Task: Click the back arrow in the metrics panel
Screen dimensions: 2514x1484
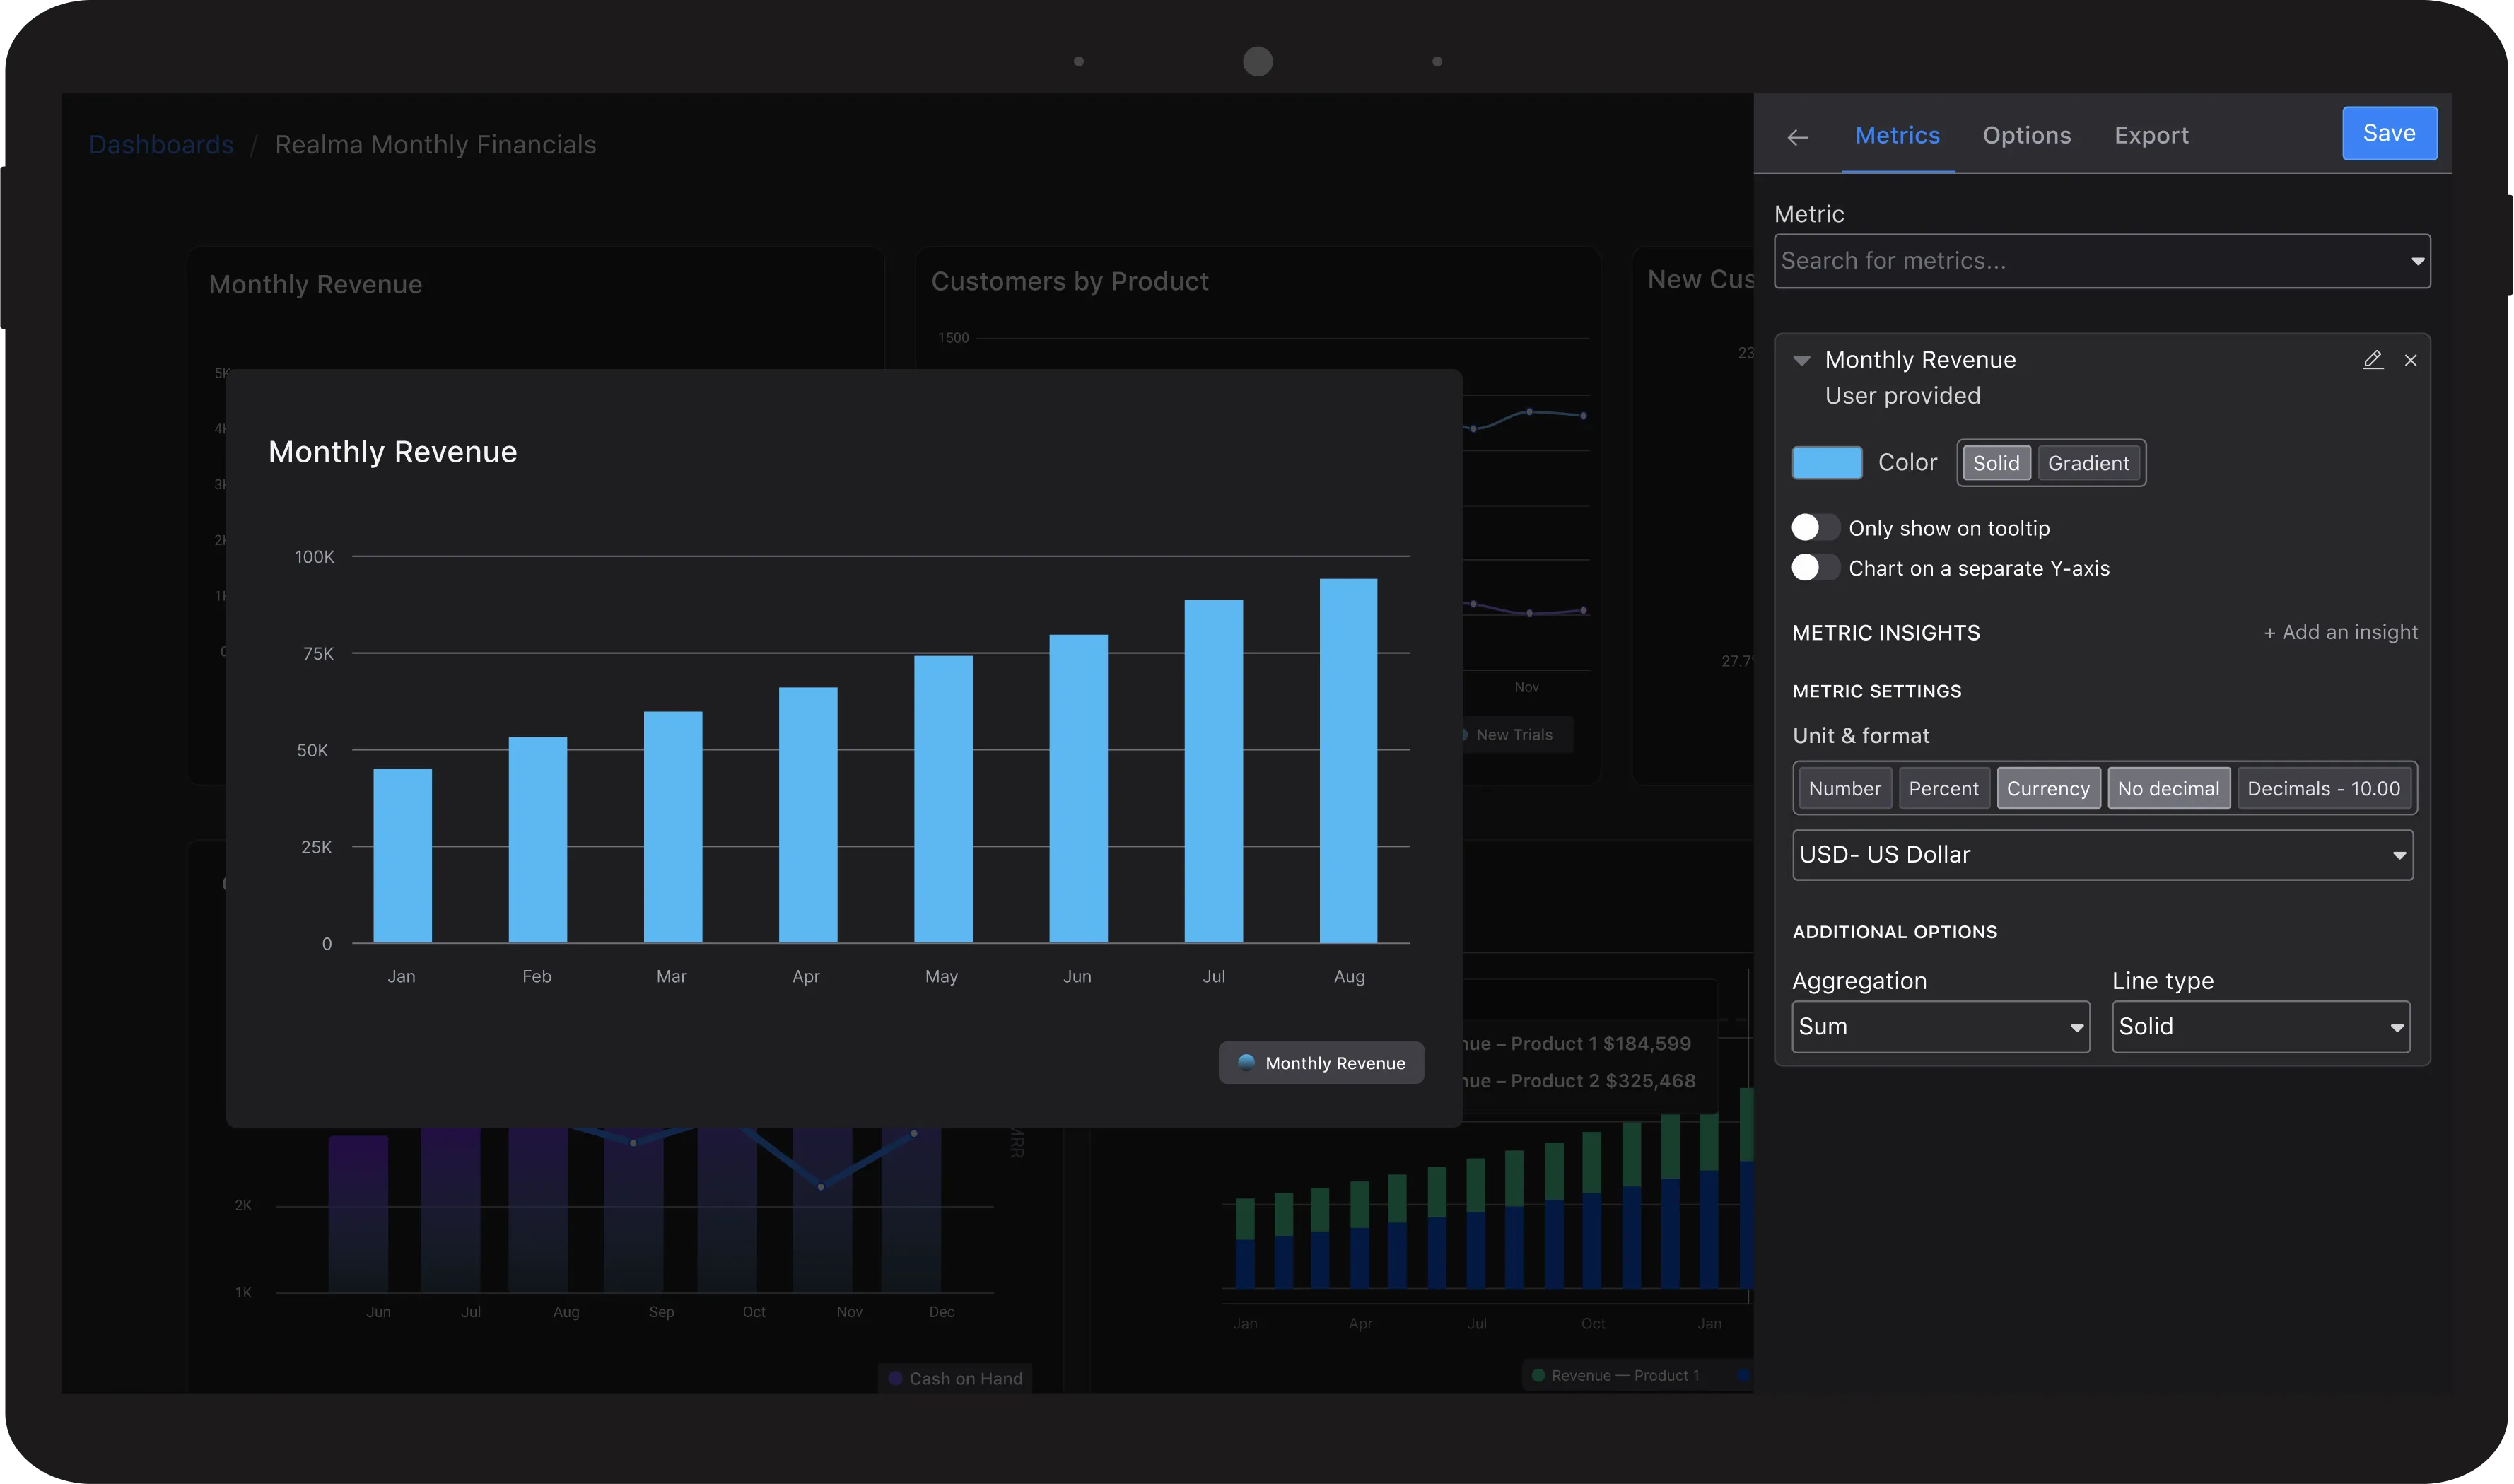Action: click(1797, 137)
